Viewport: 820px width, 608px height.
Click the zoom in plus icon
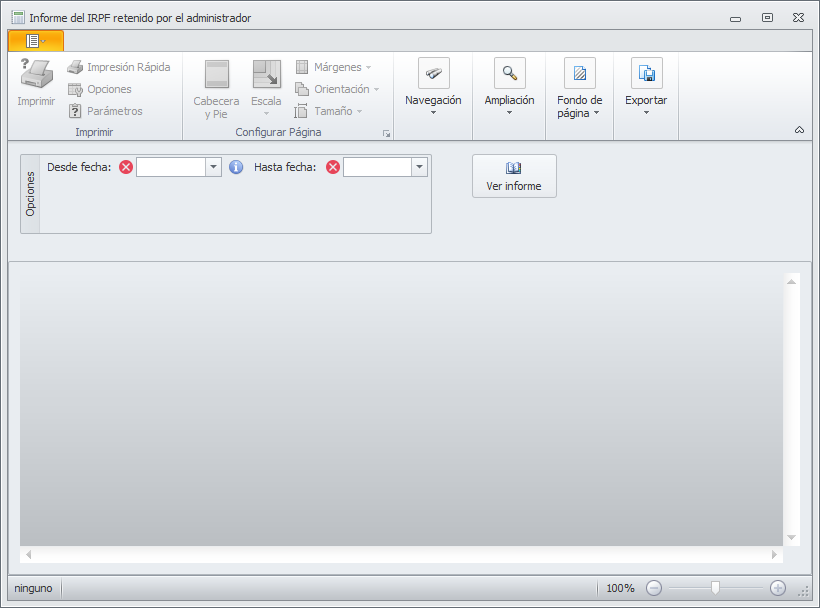(778, 588)
